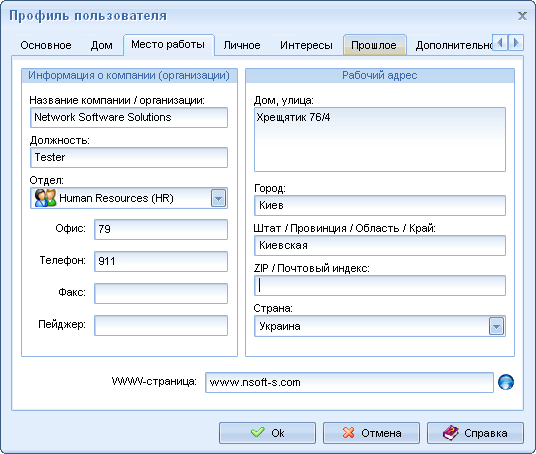Viewport: 536px width, 454px height.
Task: Open the Human Resources (HR) combo box
Action: [x=129, y=198]
